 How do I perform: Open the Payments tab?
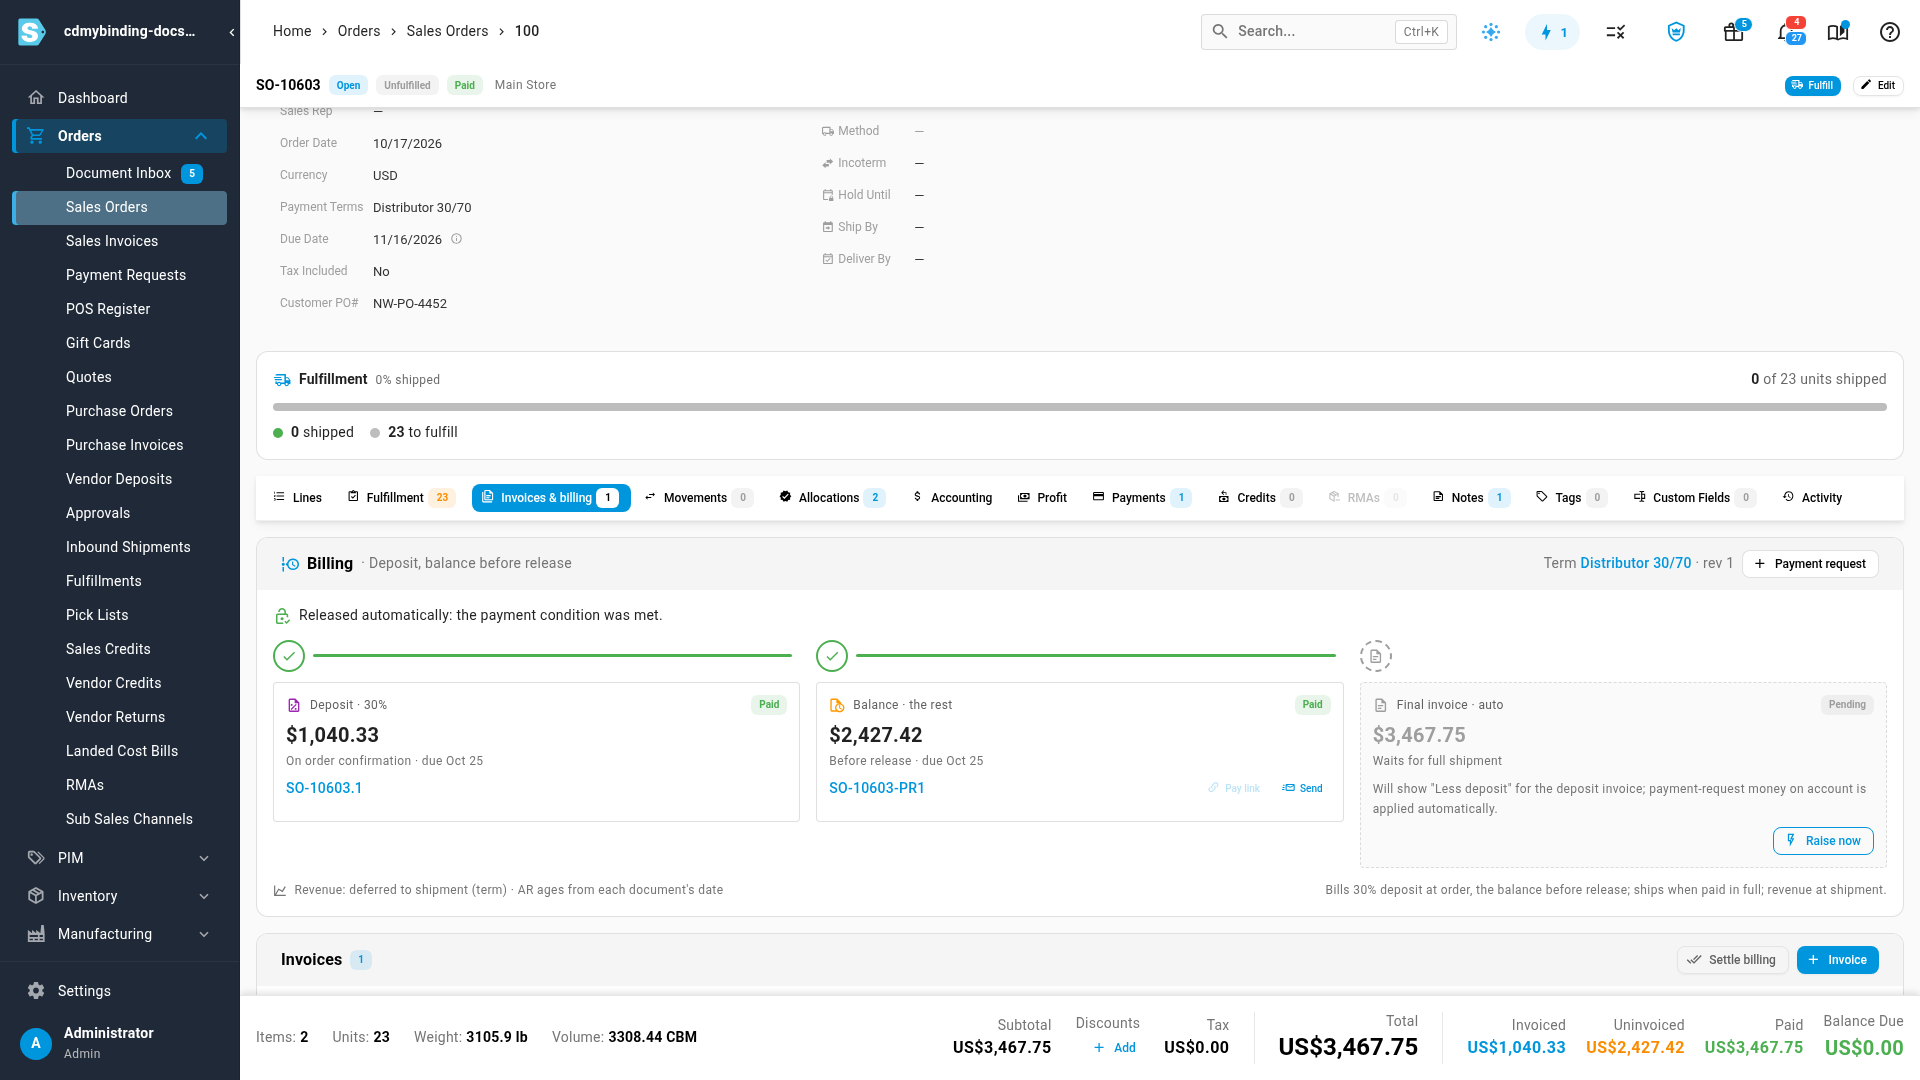coord(1141,497)
